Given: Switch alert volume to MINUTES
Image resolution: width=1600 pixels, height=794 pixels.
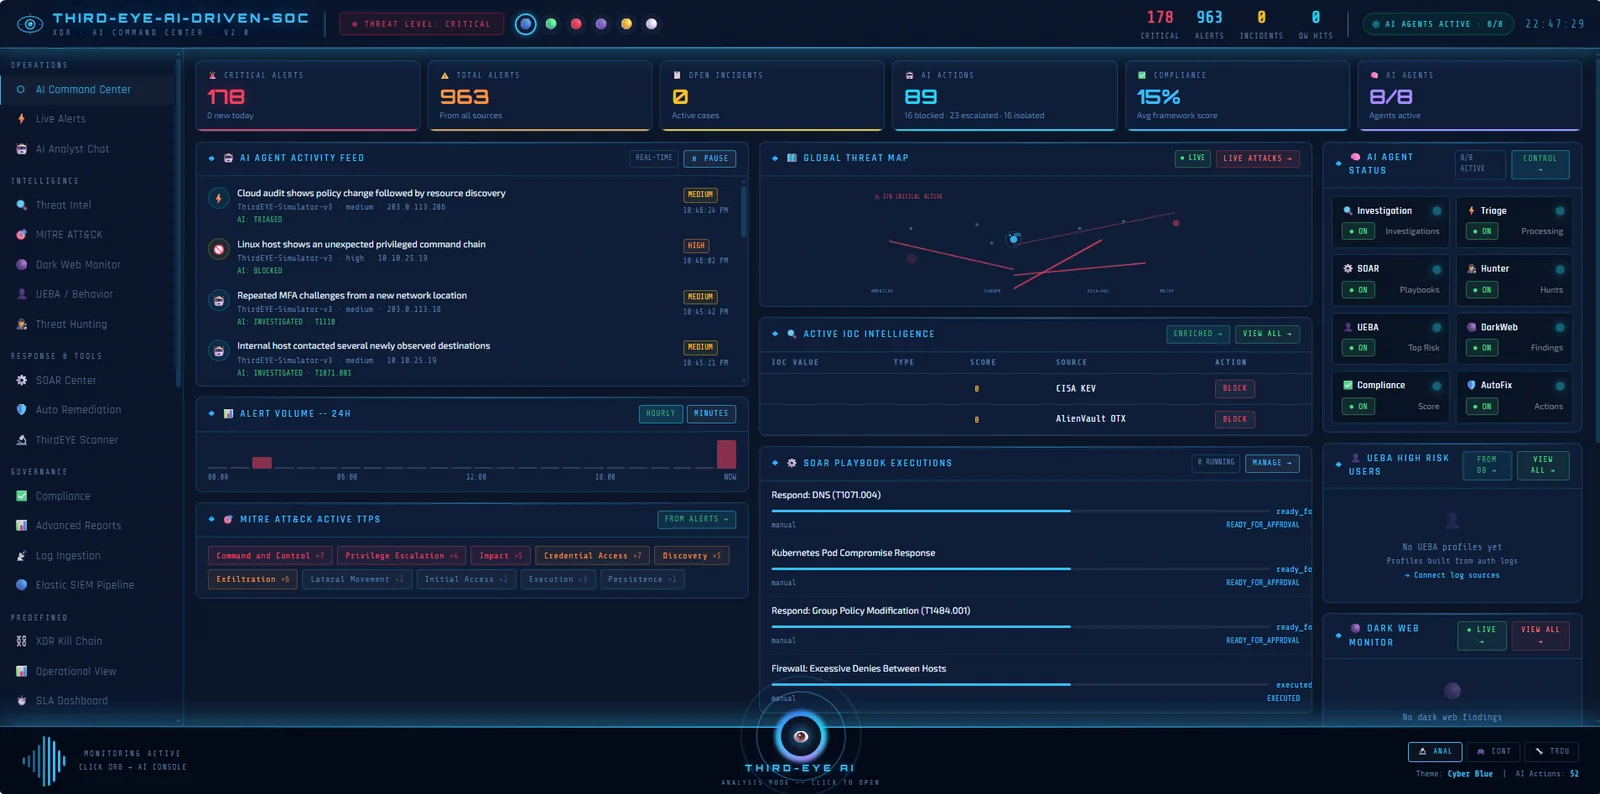Looking at the screenshot, I should point(711,413).
